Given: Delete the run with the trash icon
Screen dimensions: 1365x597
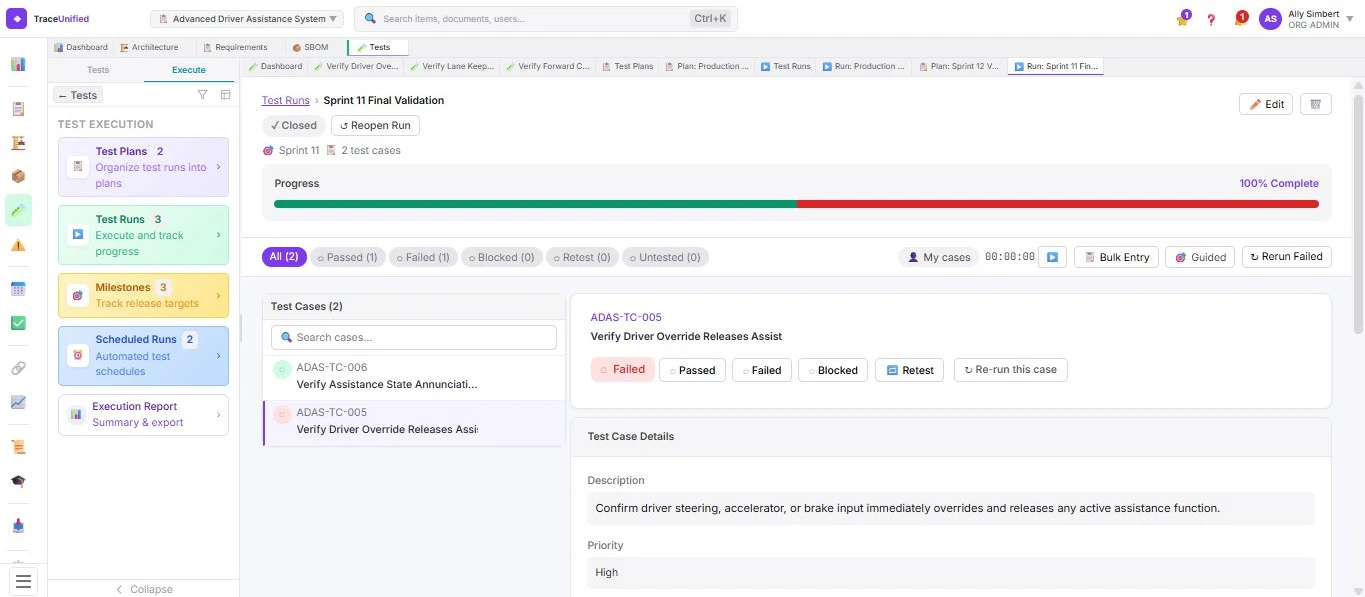Looking at the screenshot, I should click(1316, 104).
